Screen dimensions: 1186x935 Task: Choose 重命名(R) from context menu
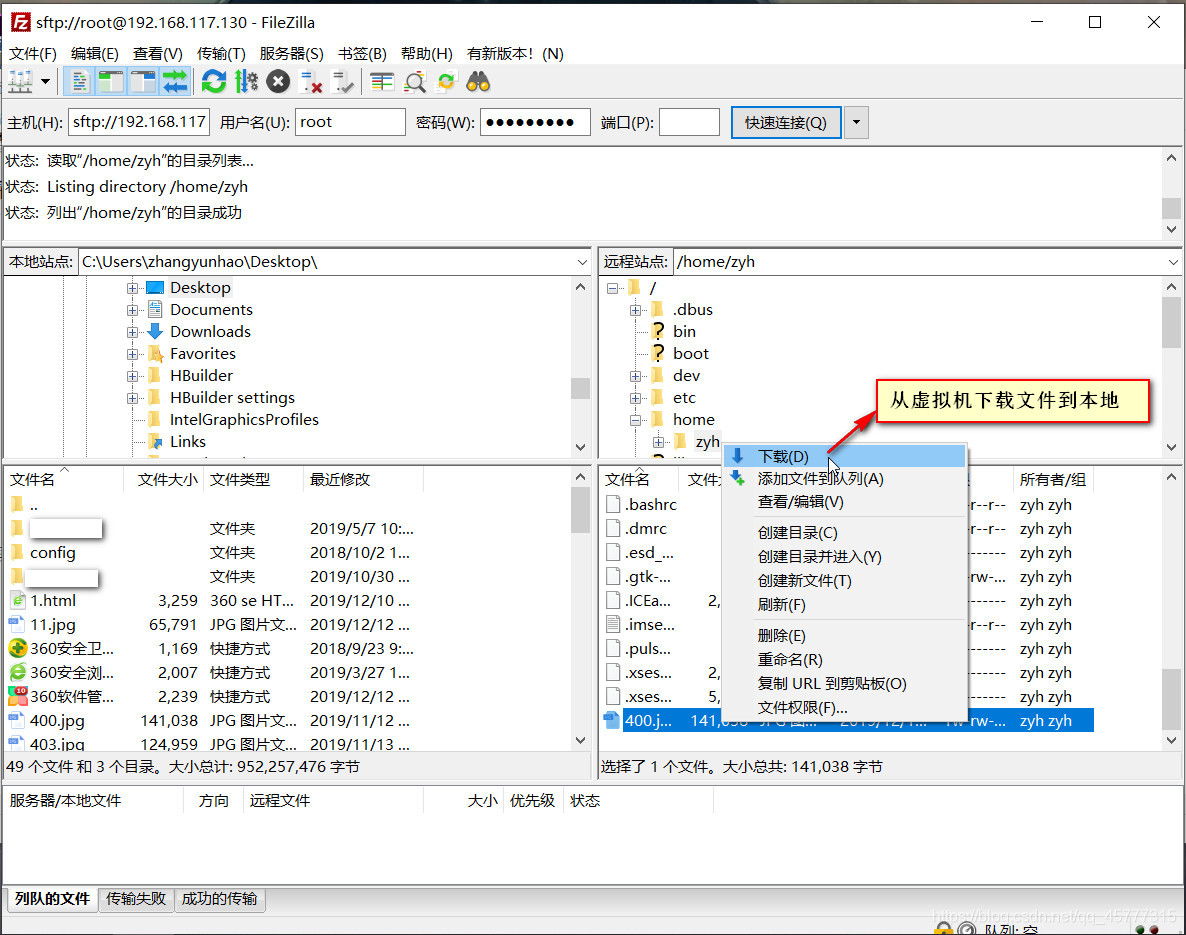844,660
